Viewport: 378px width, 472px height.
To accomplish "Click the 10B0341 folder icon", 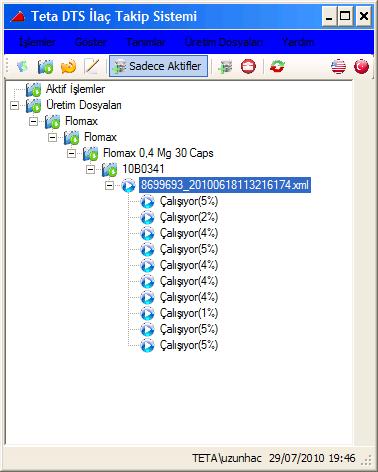I will click(x=109, y=169).
